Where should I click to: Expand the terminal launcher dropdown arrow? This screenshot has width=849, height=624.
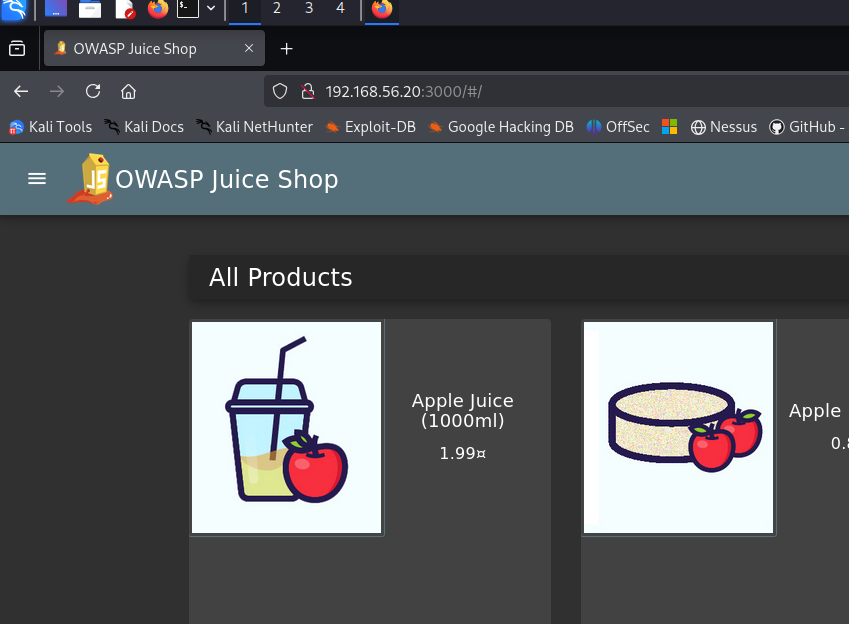(211, 8)
